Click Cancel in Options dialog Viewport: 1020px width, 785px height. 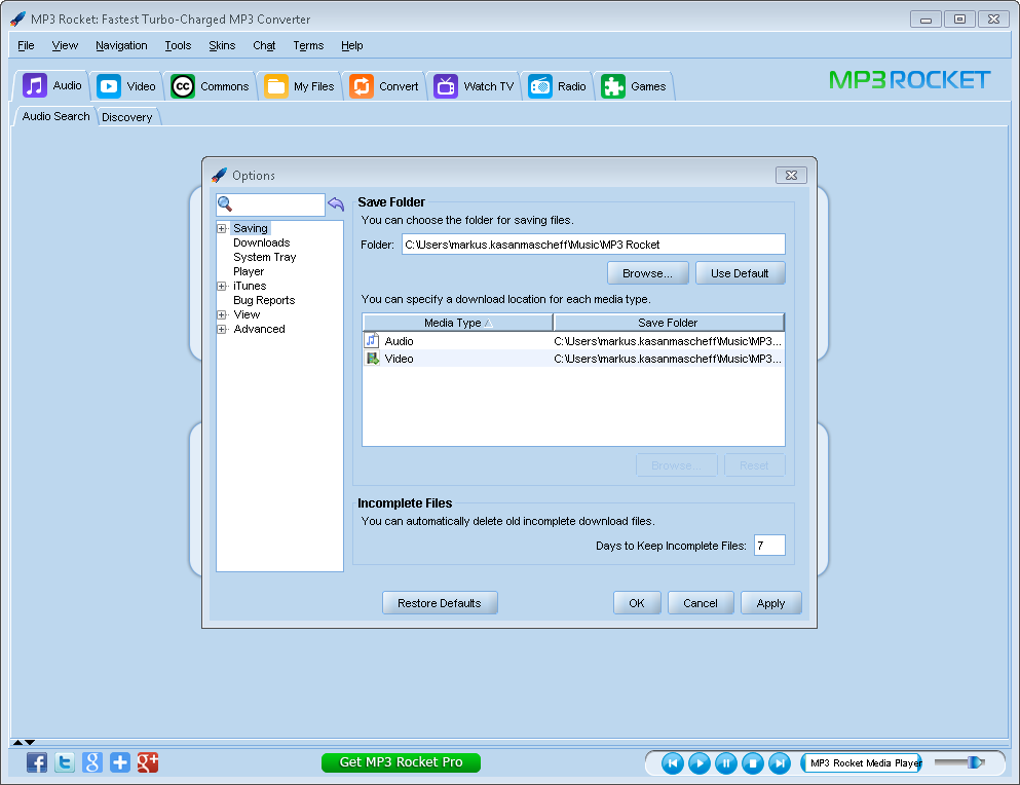[x=701, y=603]
